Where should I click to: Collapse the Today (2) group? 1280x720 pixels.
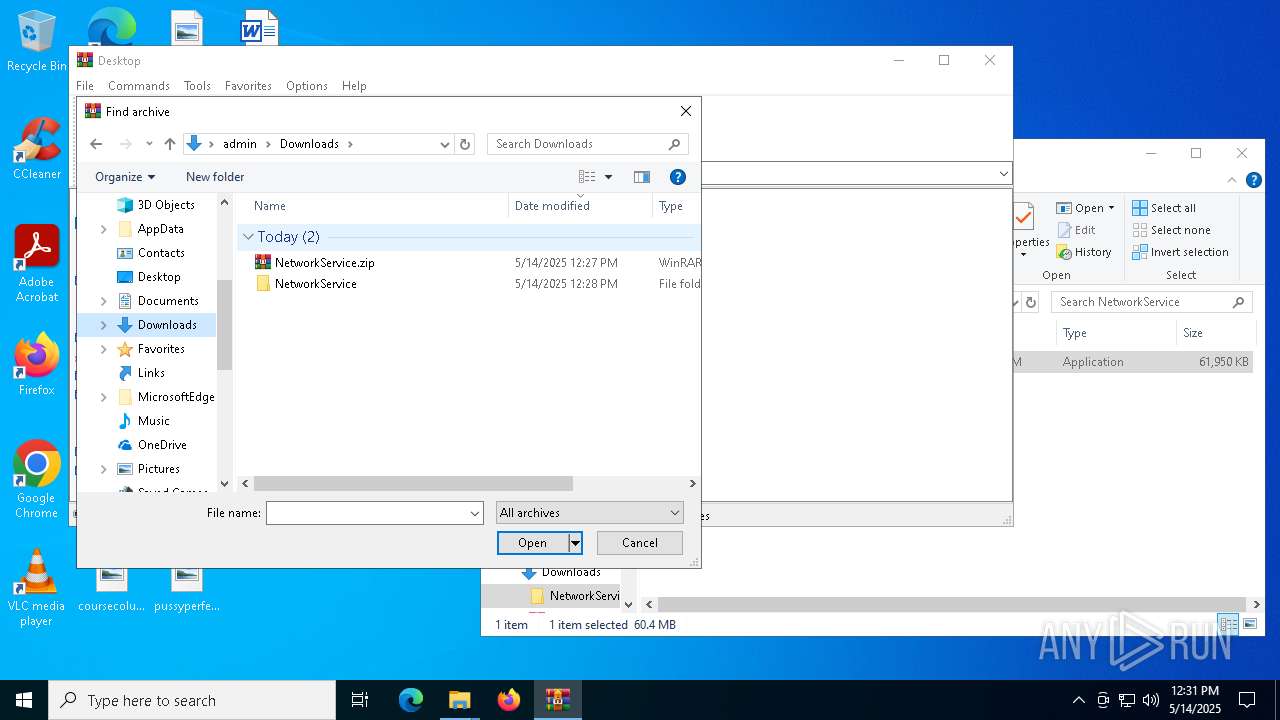coord(247,237)
